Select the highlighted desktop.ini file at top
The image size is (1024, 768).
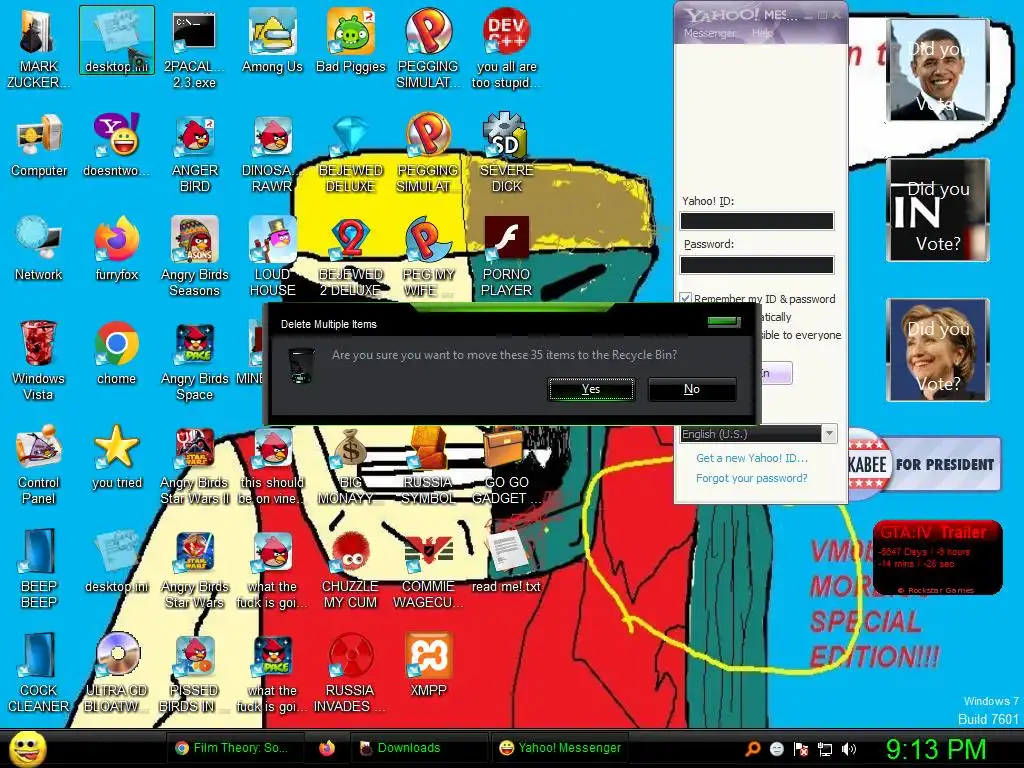(x=117, y=40)
